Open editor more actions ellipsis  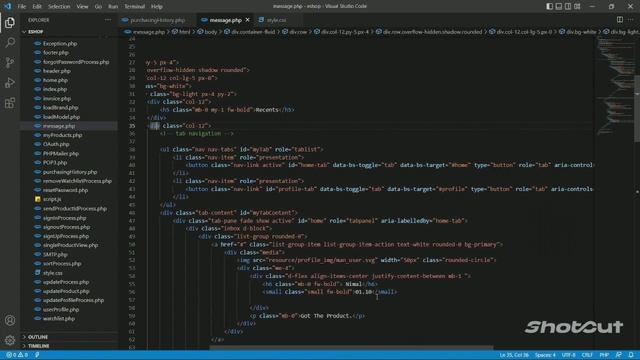coord(631,20)
